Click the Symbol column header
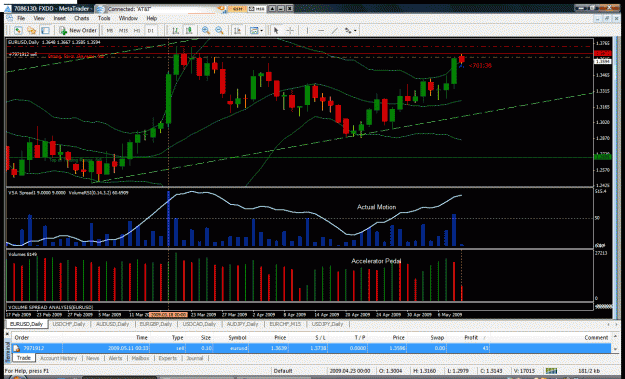This screenshot has width=625, height=379. [237, 338]
